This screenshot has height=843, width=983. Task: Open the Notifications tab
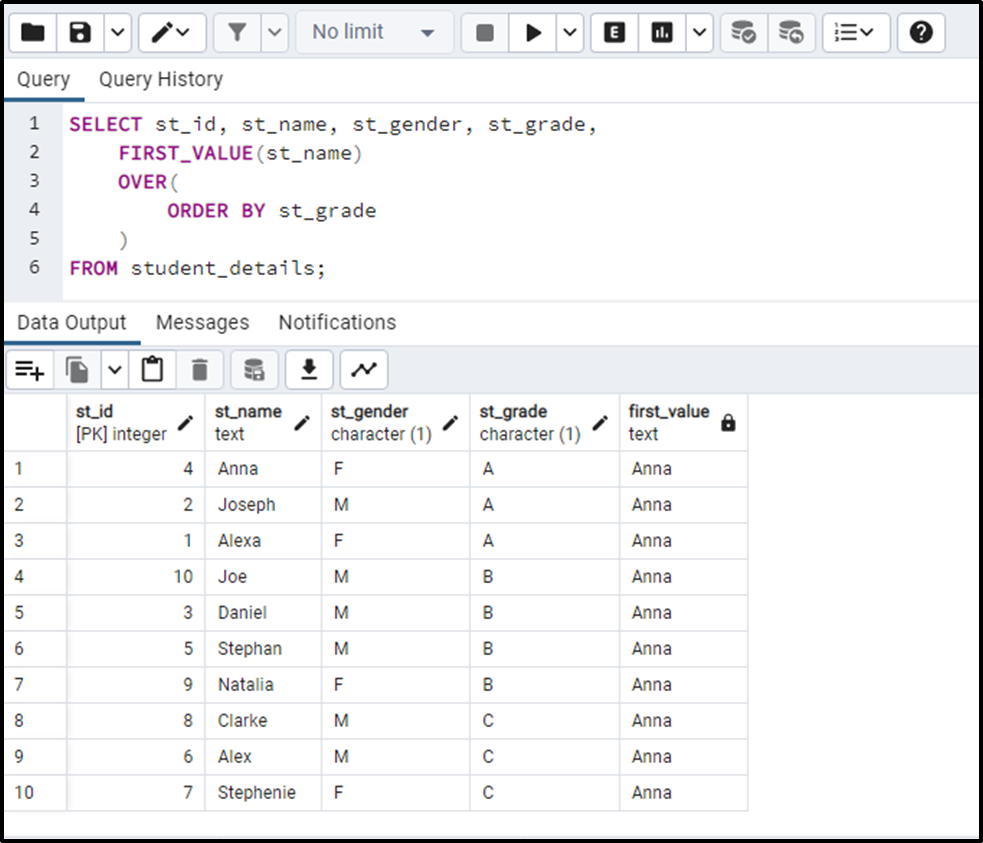pos(337,322)
